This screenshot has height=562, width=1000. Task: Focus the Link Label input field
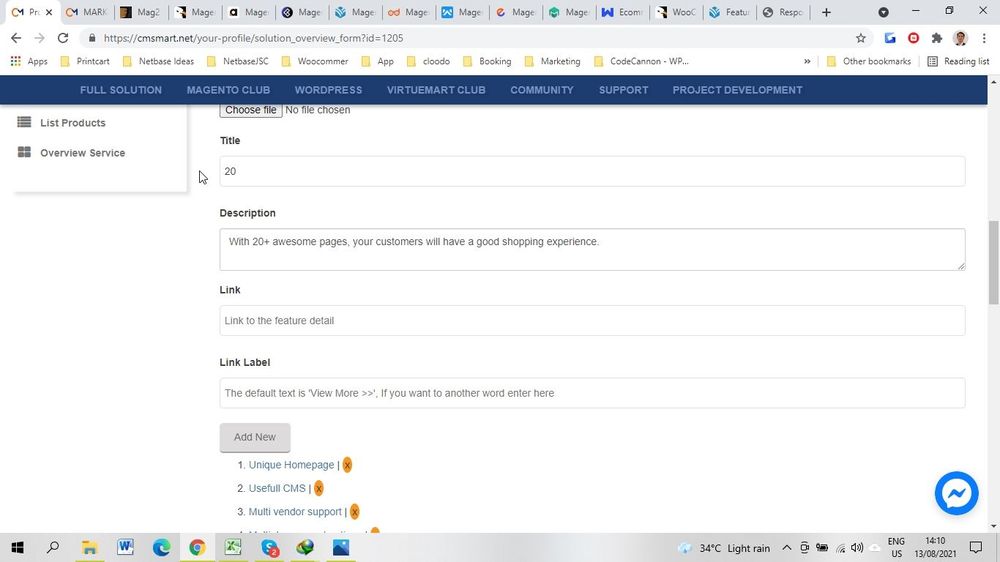pos(592,393)
